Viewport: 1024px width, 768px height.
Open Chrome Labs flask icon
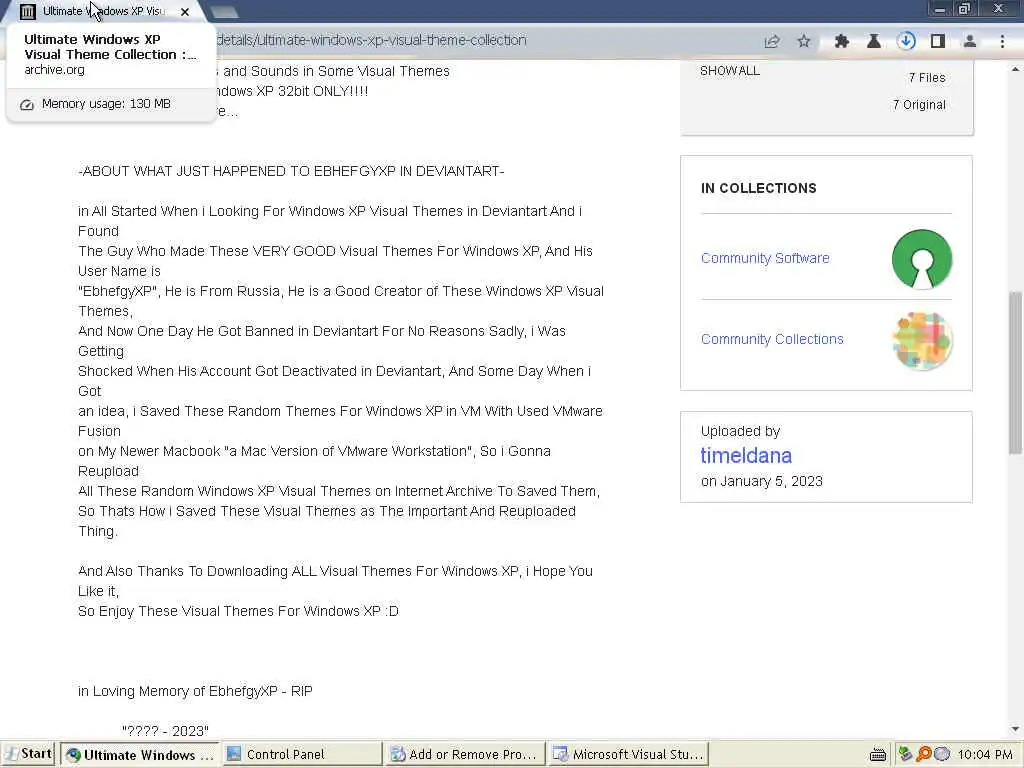[873, 41]
